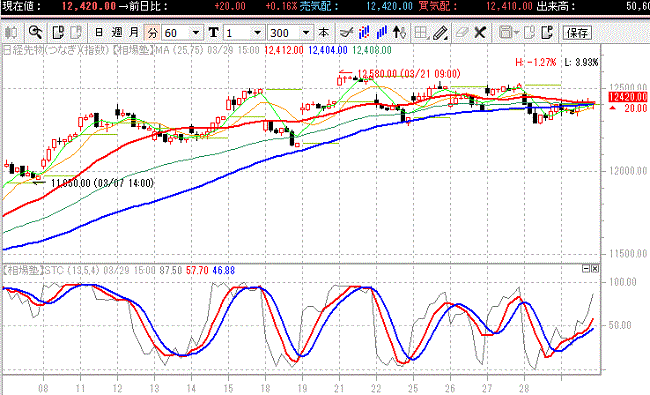Screen dimensions: 650x395
Task: Click the red current price tag 12420.00
Action: [628, 97]
